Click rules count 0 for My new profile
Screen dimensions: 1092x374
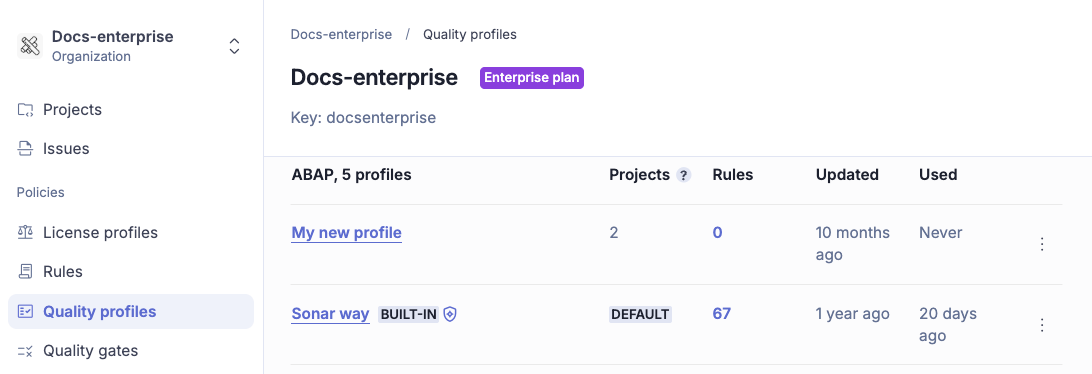717,233
